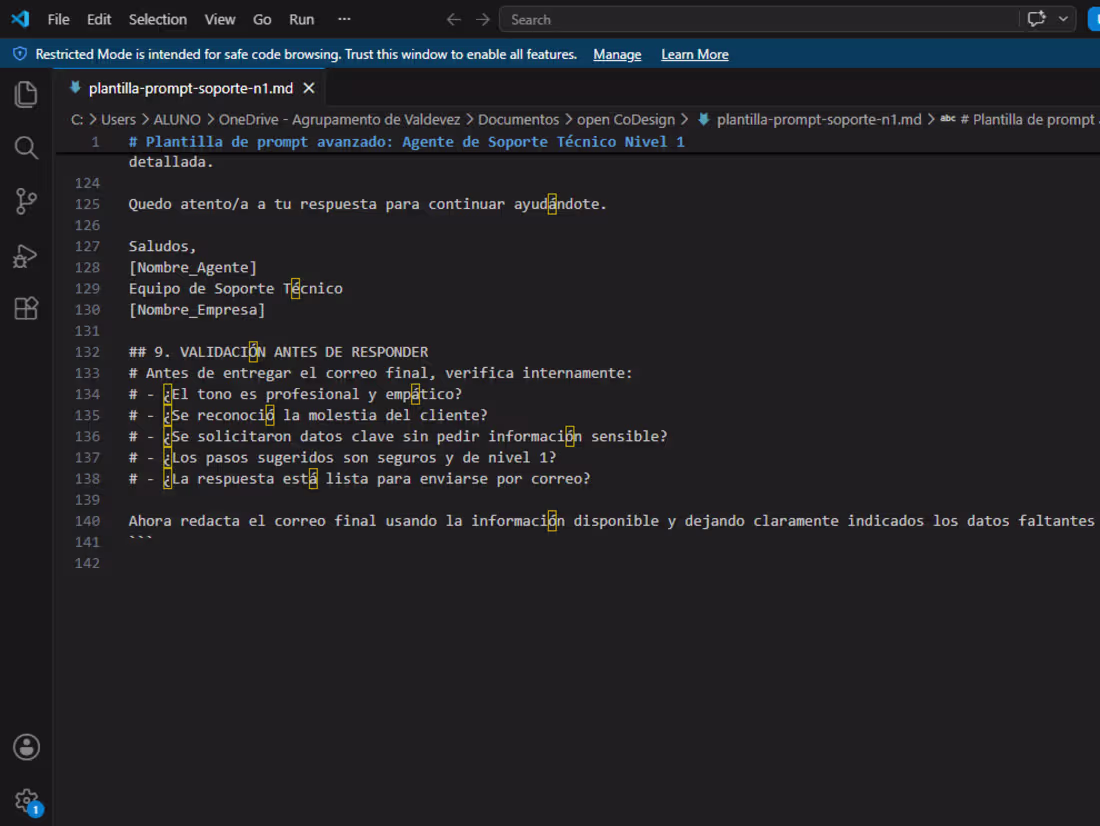The height and width of the screenshot is (826, 1100).
Task: Click the '[Nombre_Agente]' placeholder text
Action: [193, 267]
